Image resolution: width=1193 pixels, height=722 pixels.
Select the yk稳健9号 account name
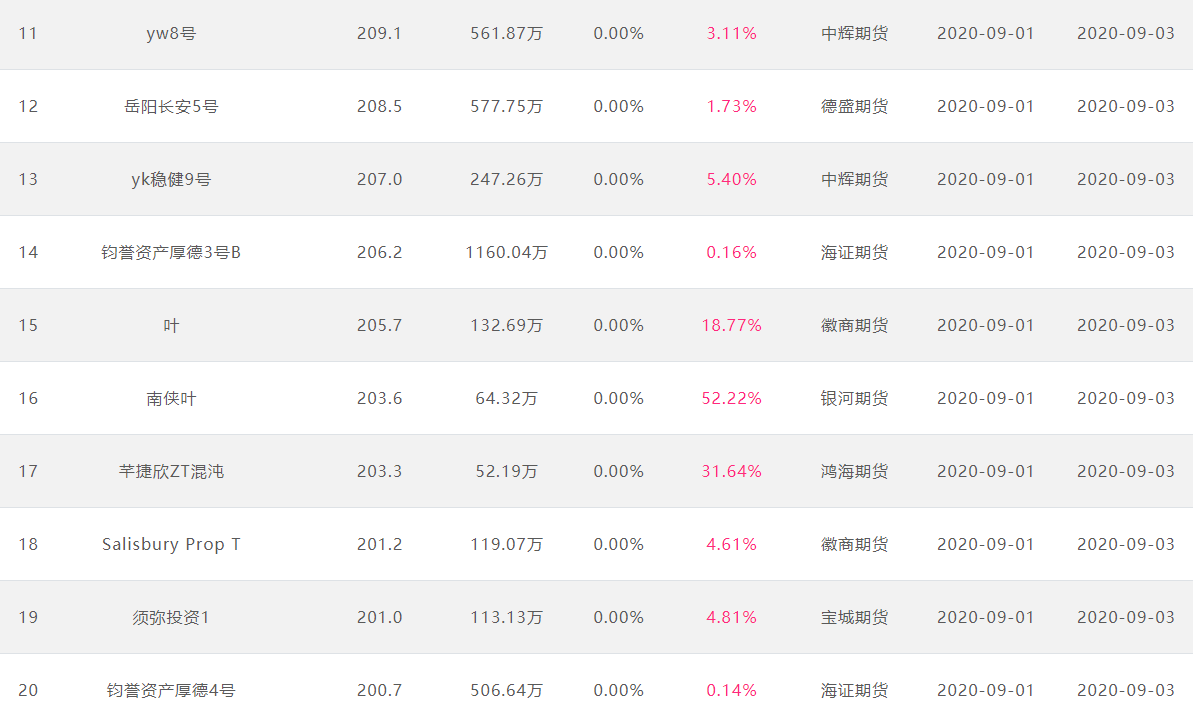[171, 180]
